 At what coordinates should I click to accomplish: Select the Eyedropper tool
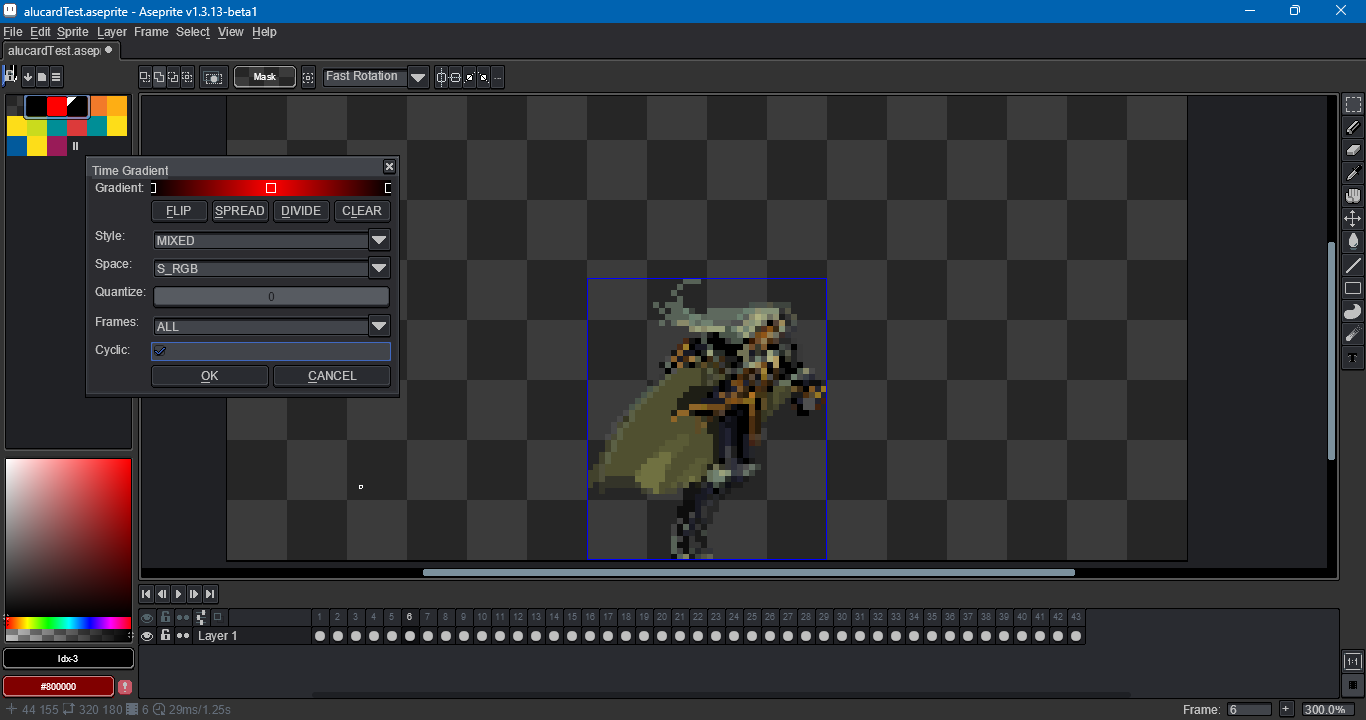(x=1353, y=173)
